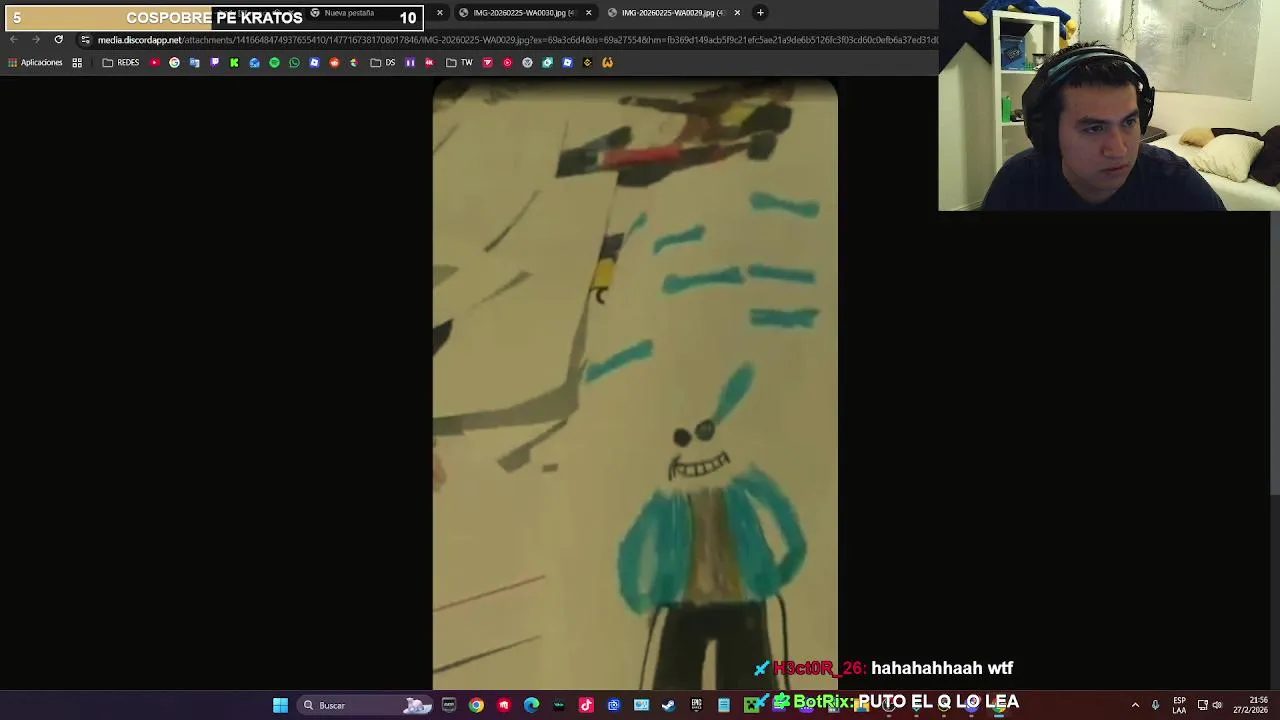The width and height of the screenshot is (1280, 720).
Task: Click the Buscar taskbar search box
Action: pyautogui.click(x=365, y=705)
